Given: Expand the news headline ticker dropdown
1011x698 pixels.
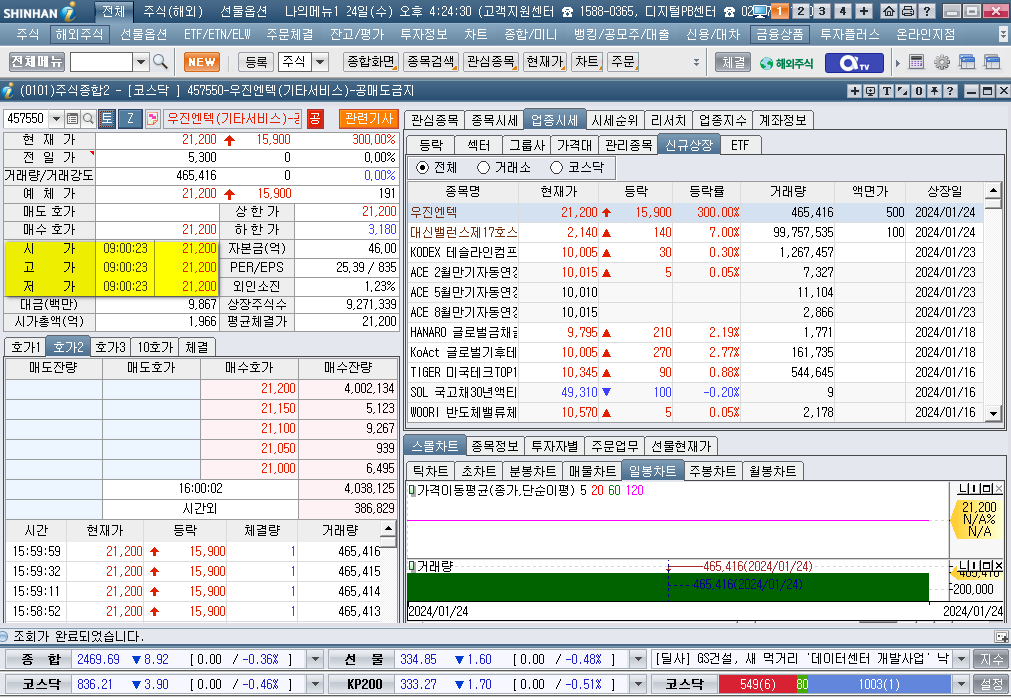Looking at the screenshot, I should (961, 659).
